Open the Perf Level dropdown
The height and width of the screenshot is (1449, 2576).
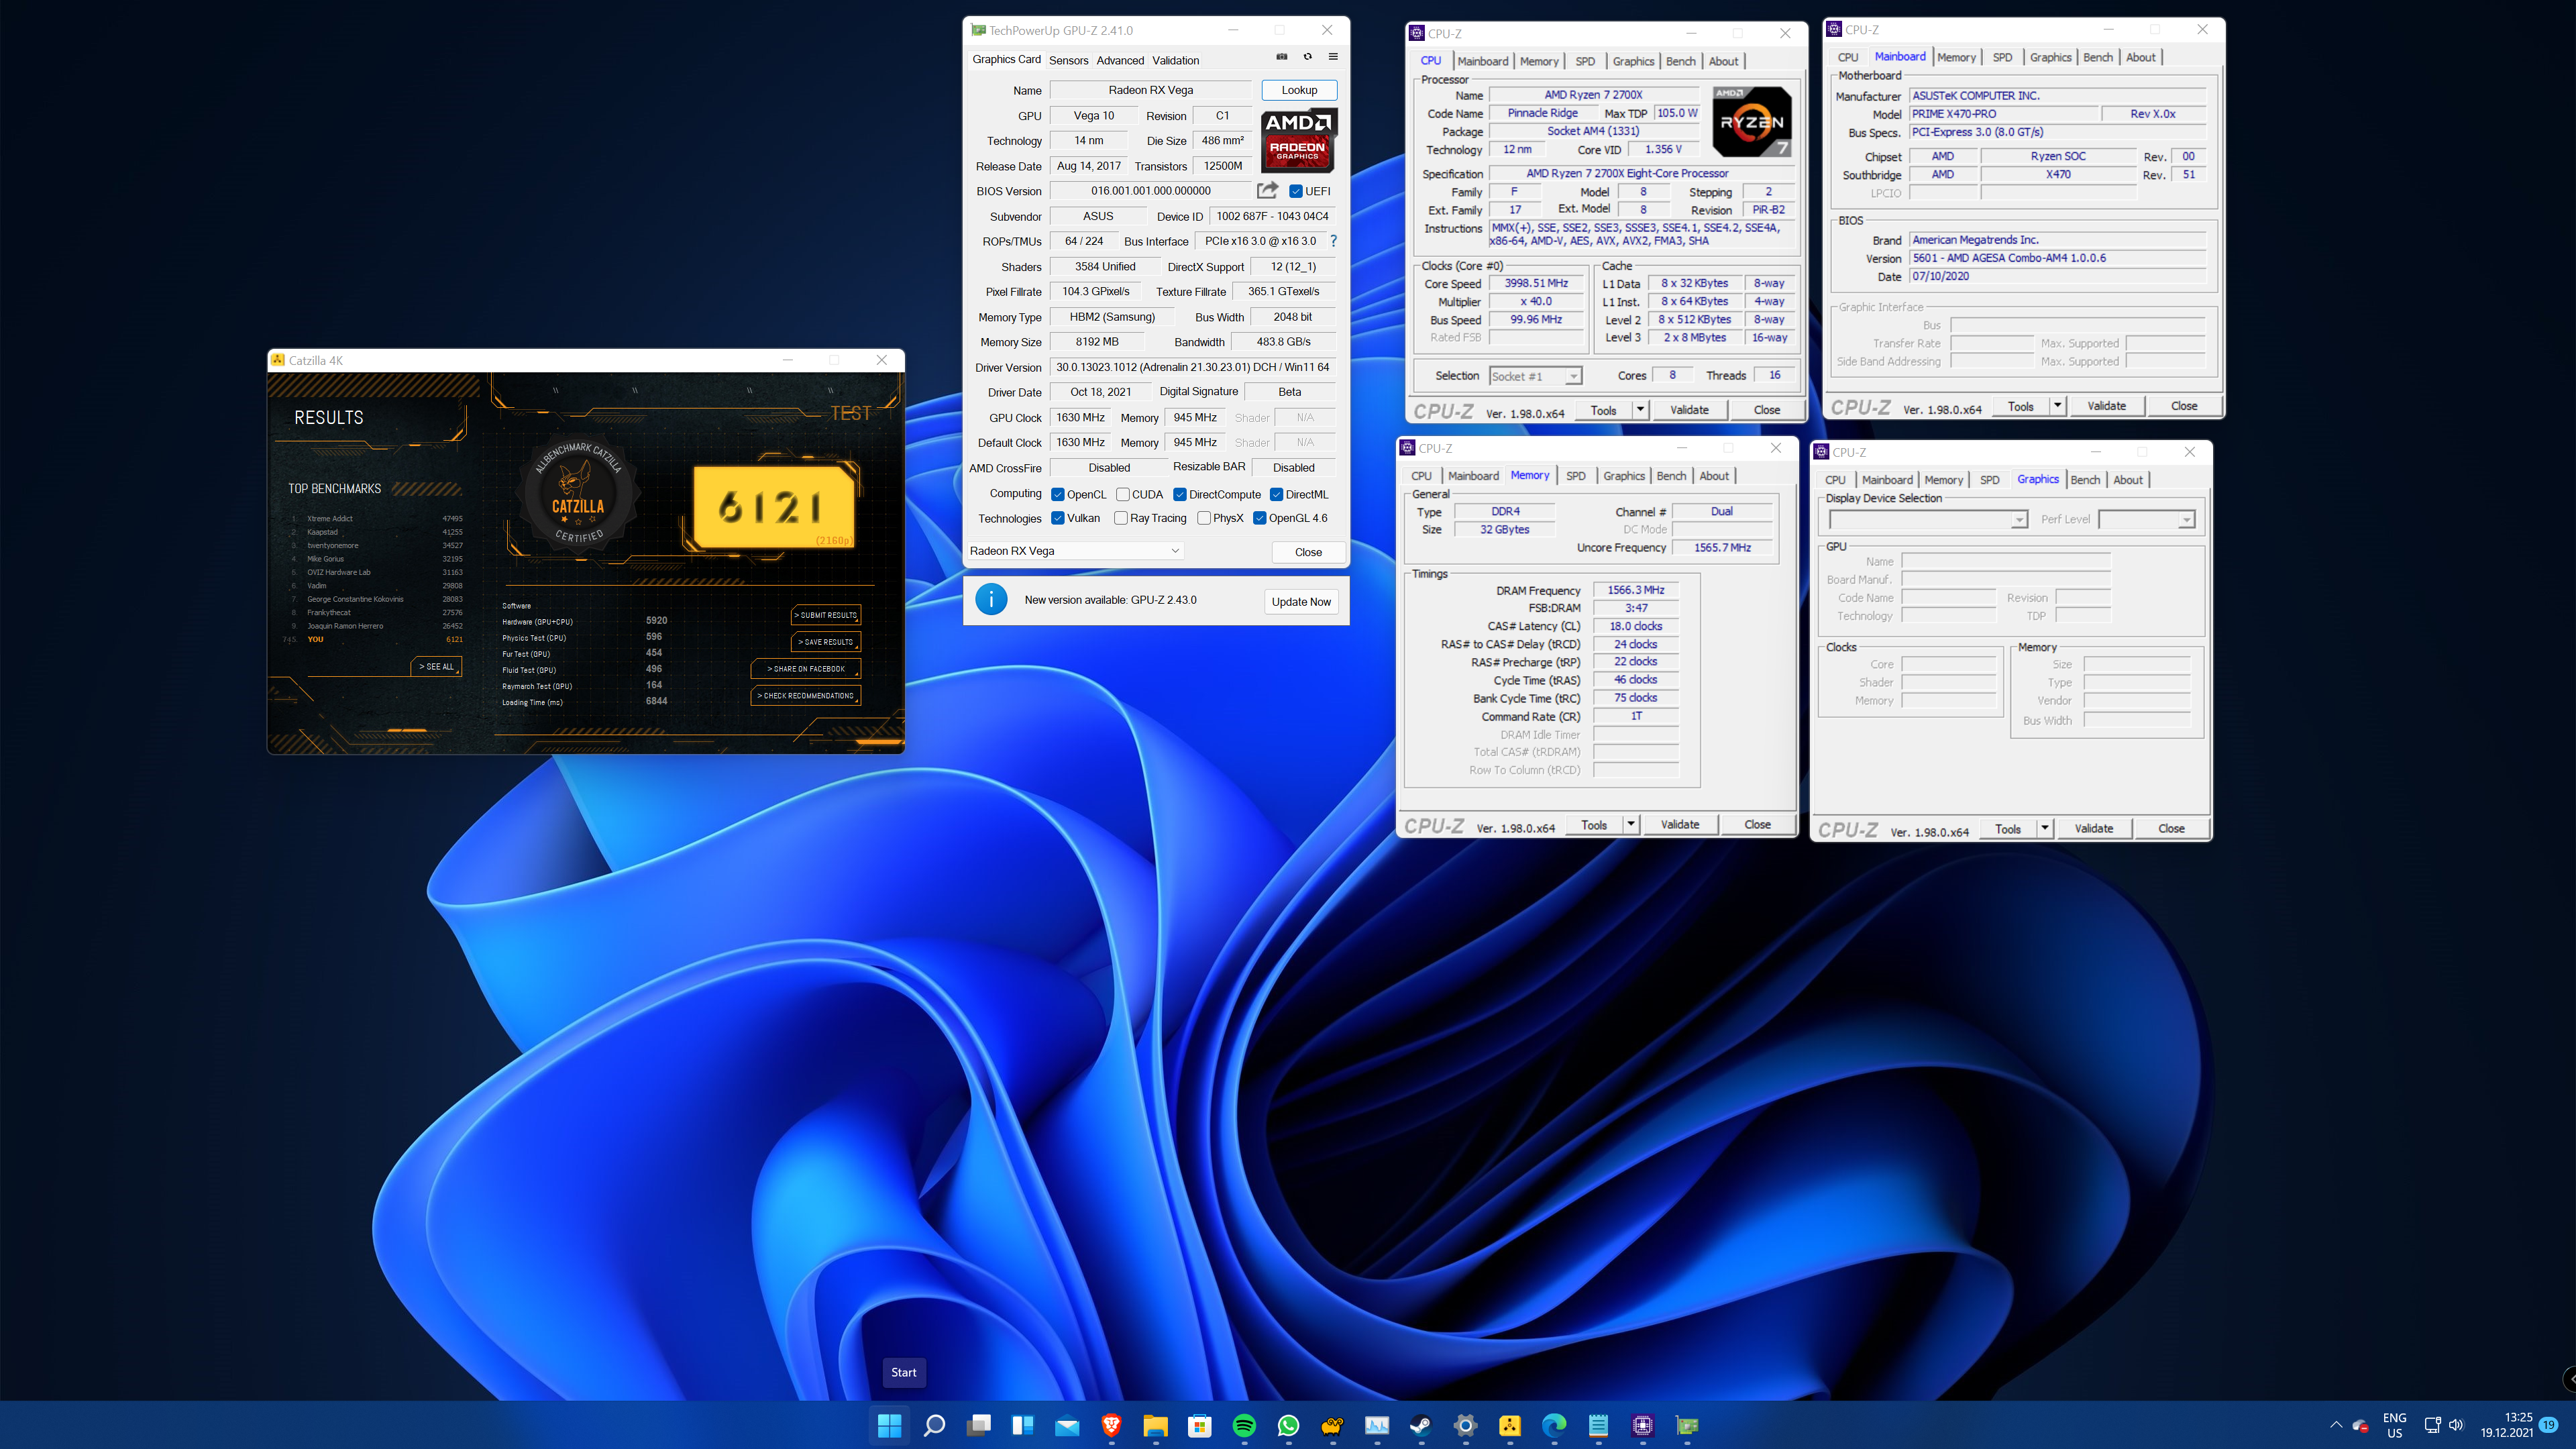pyautogui.click(x=2147, y=519)
